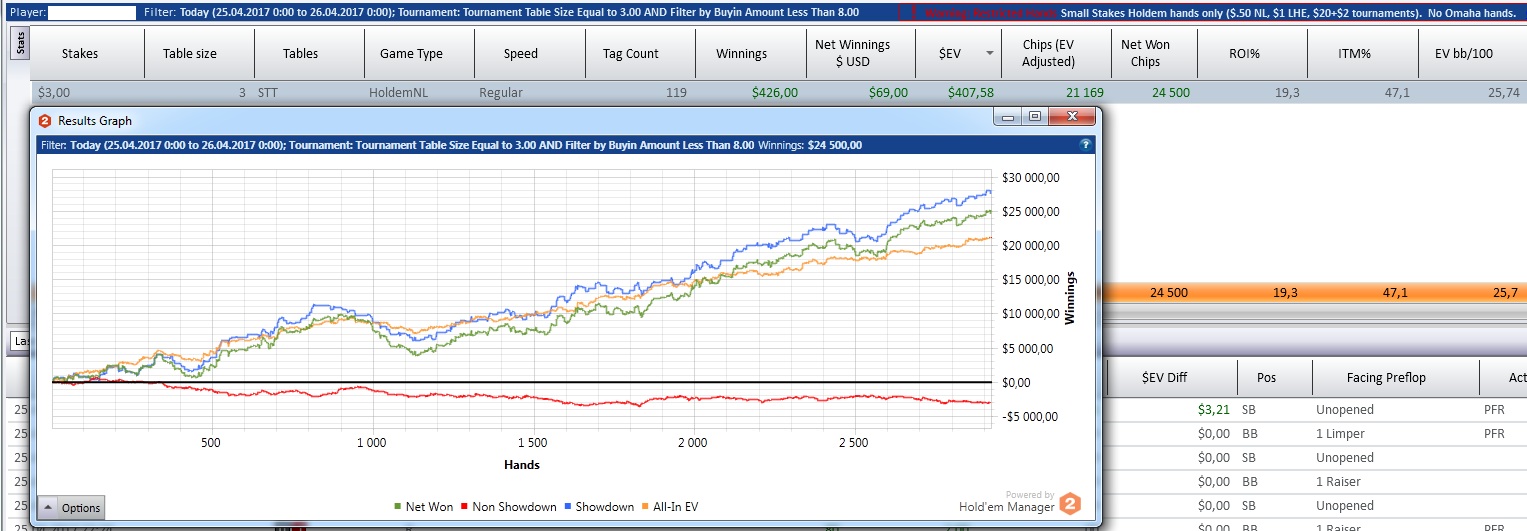
Task: Click the help question mark icon
Action: coord(1085,145)
